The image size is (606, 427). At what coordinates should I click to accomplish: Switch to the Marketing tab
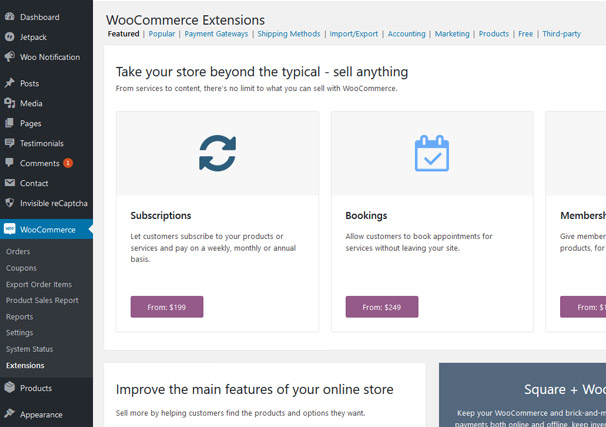(452, 34)
